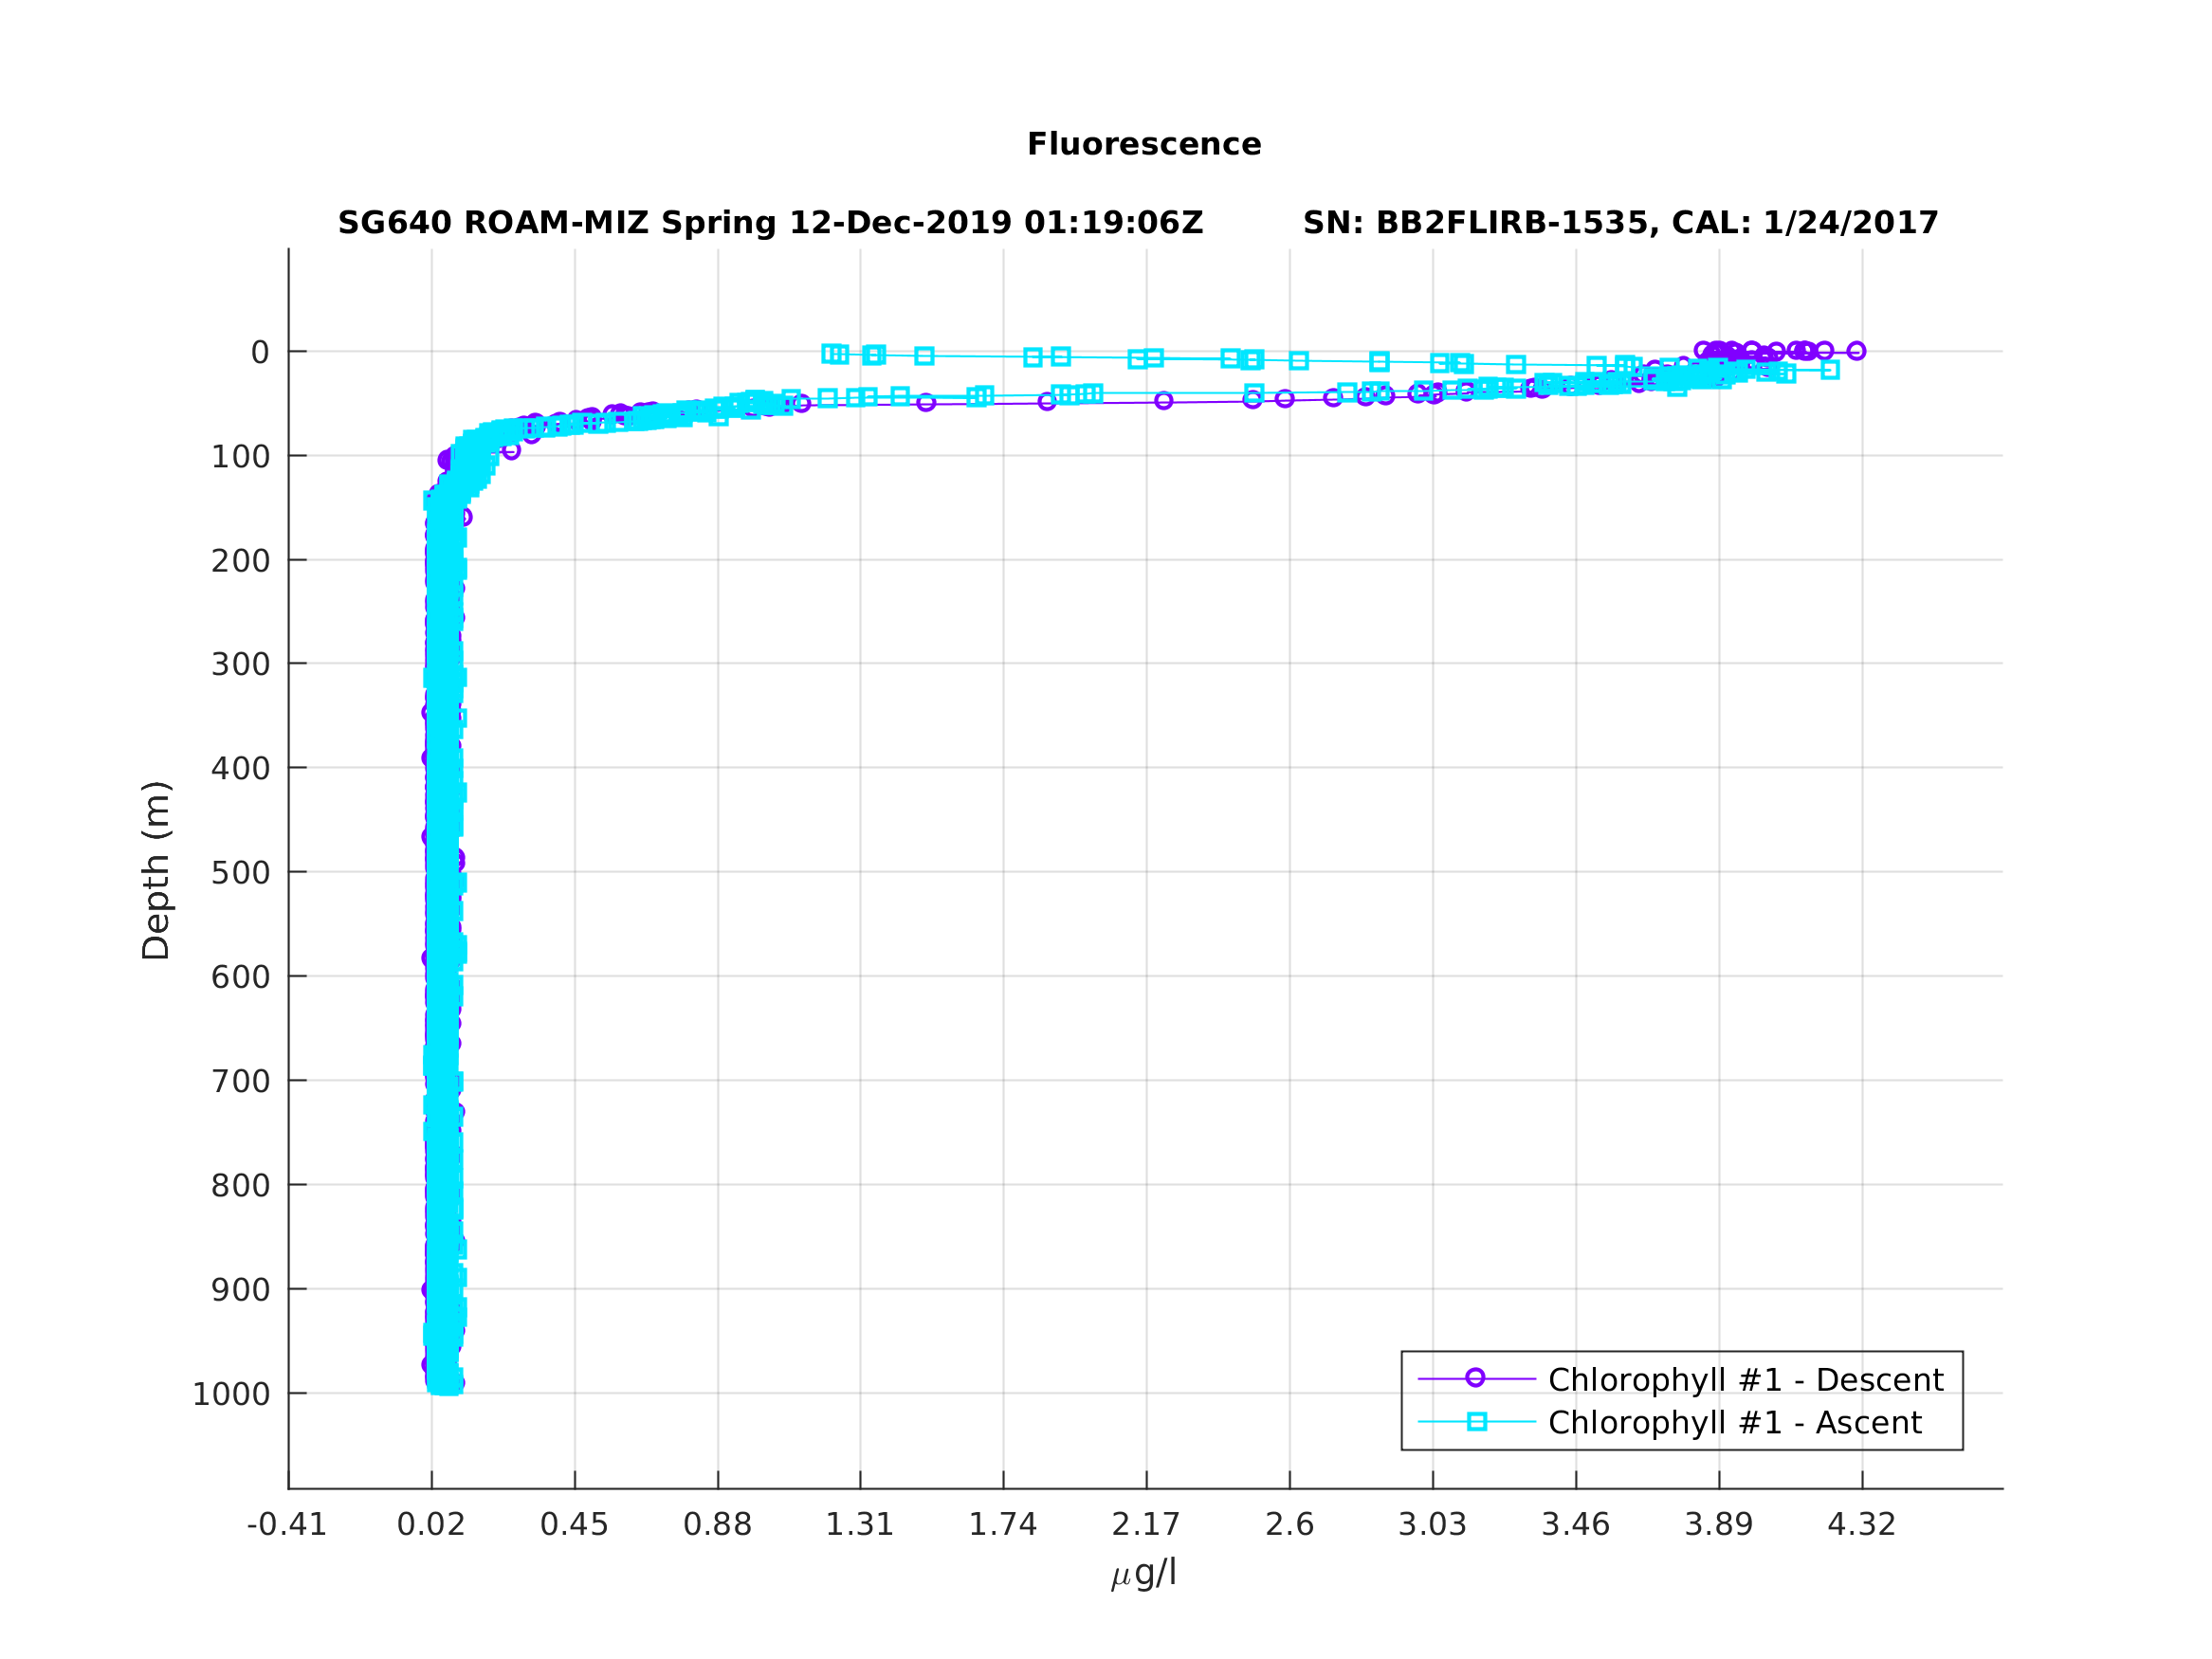
Task: Click the y-axis tick label '300'
Action: click(240, 664)
